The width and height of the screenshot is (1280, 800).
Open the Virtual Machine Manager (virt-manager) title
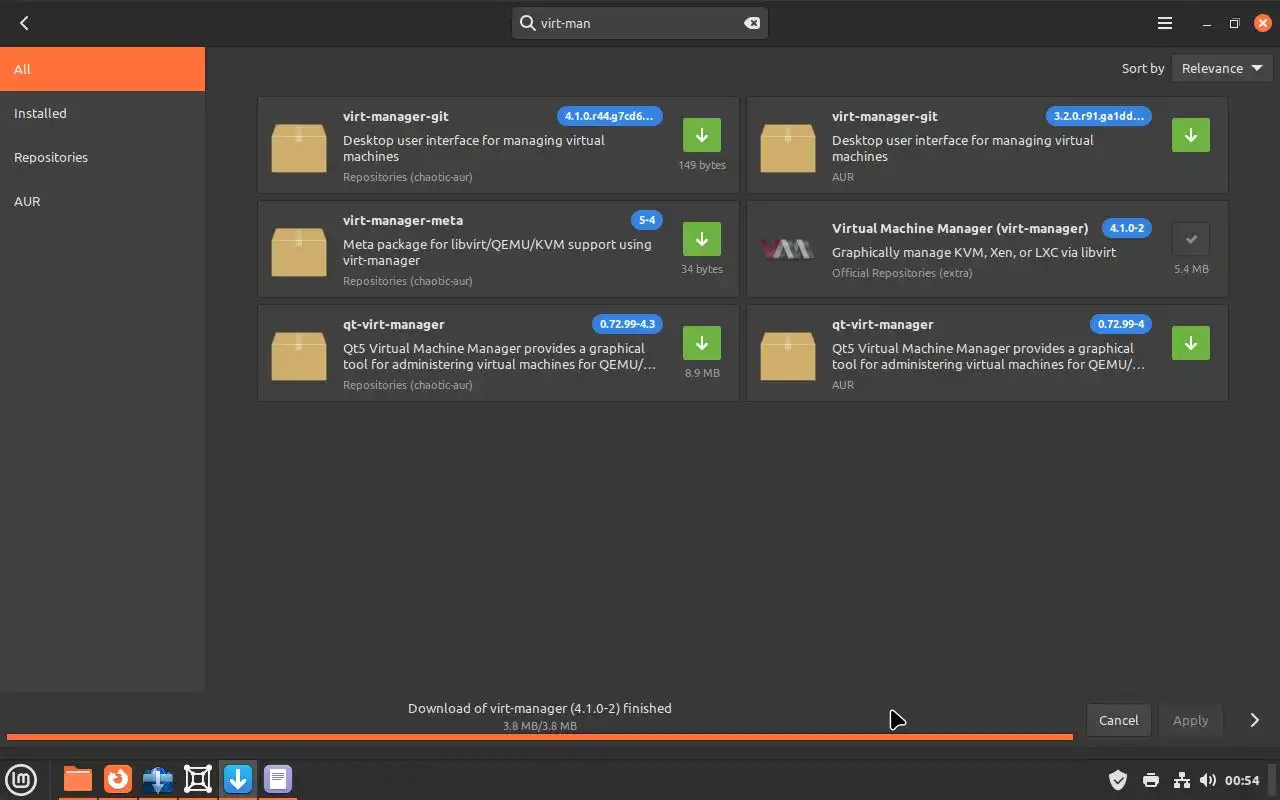(x=960, y=228)
